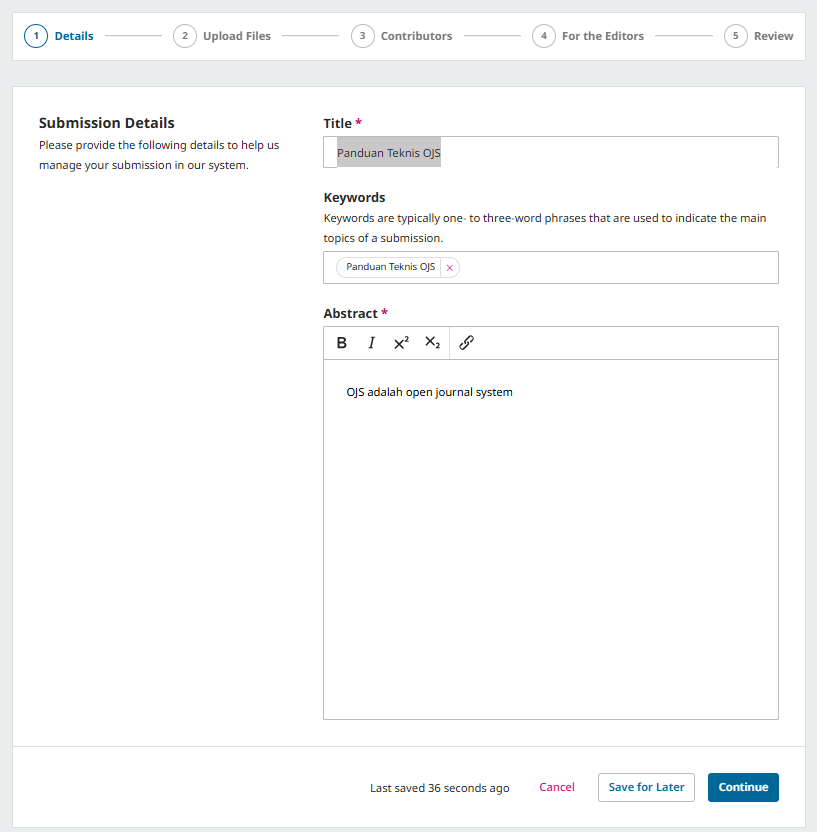Screen dimensions: 817x832
Task: Click step 2 circle for Upload Files
Action: click(x=184, y=36)
